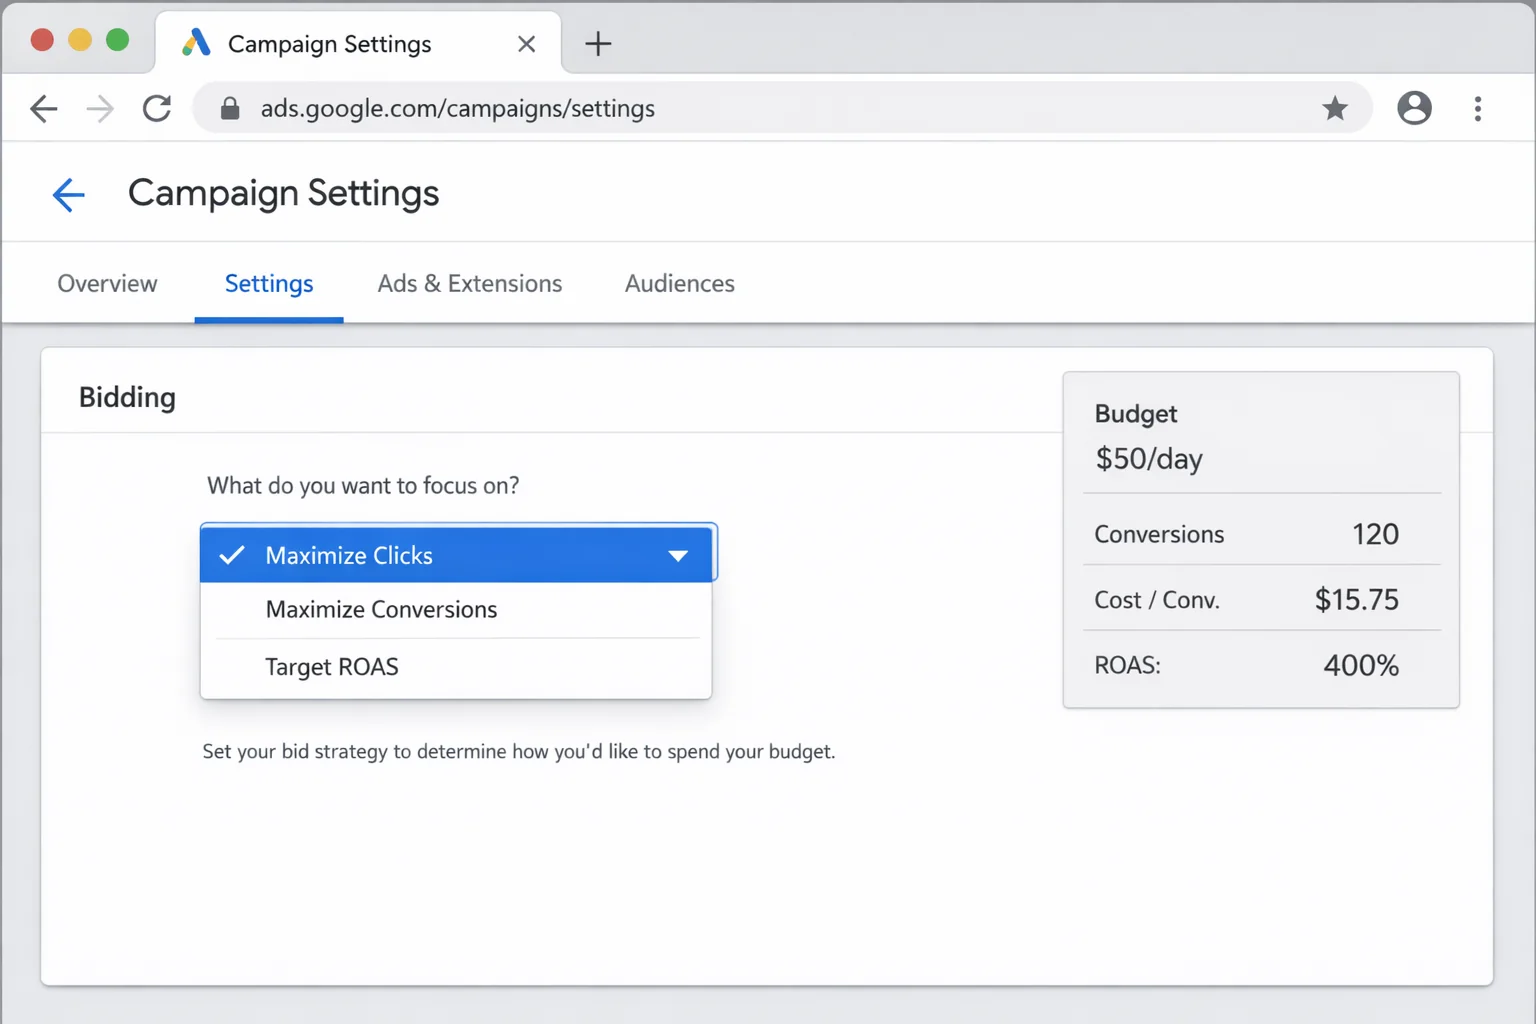Open a new browser tab with plus button
This screenshot has height=1024, width=1536.
(x=598, y=43)
